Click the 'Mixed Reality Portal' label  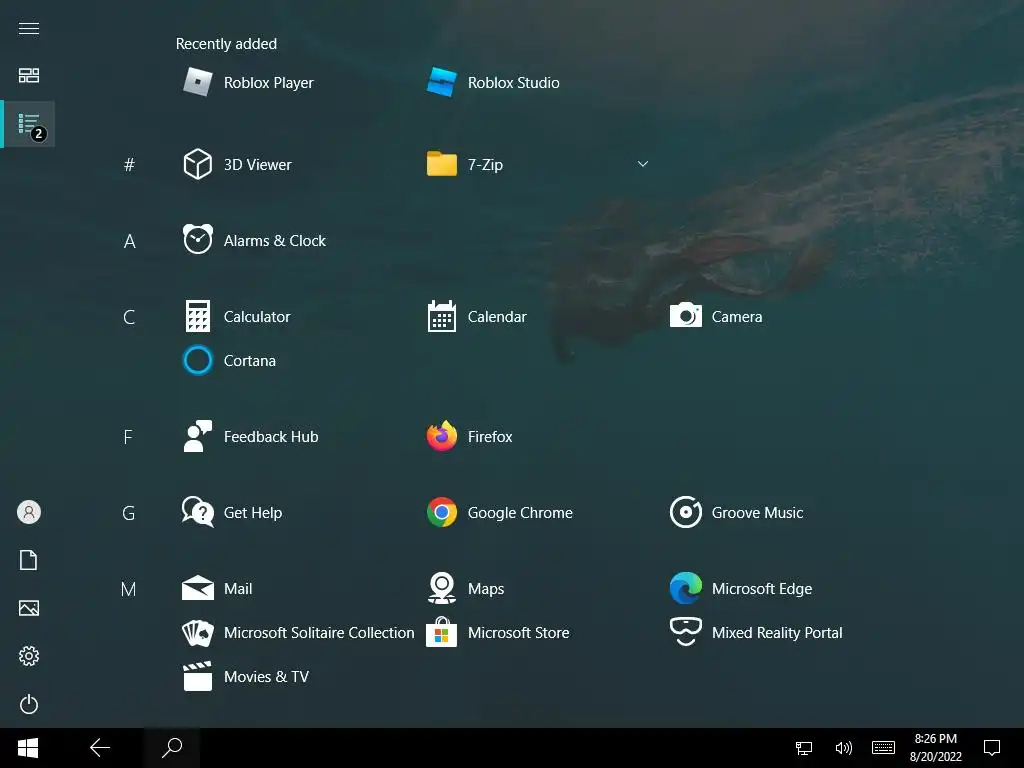coord(776,632)
